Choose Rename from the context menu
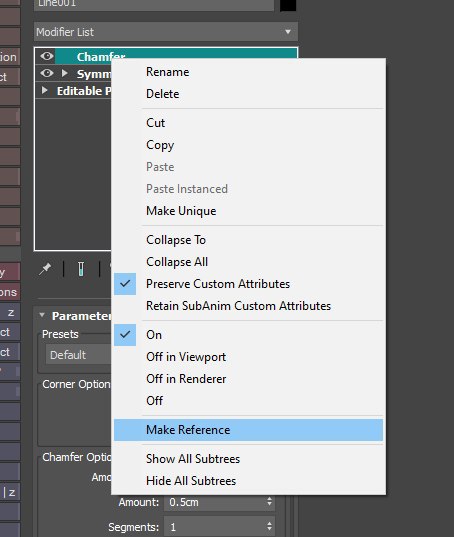454x537 pixels. coord(248,72)
